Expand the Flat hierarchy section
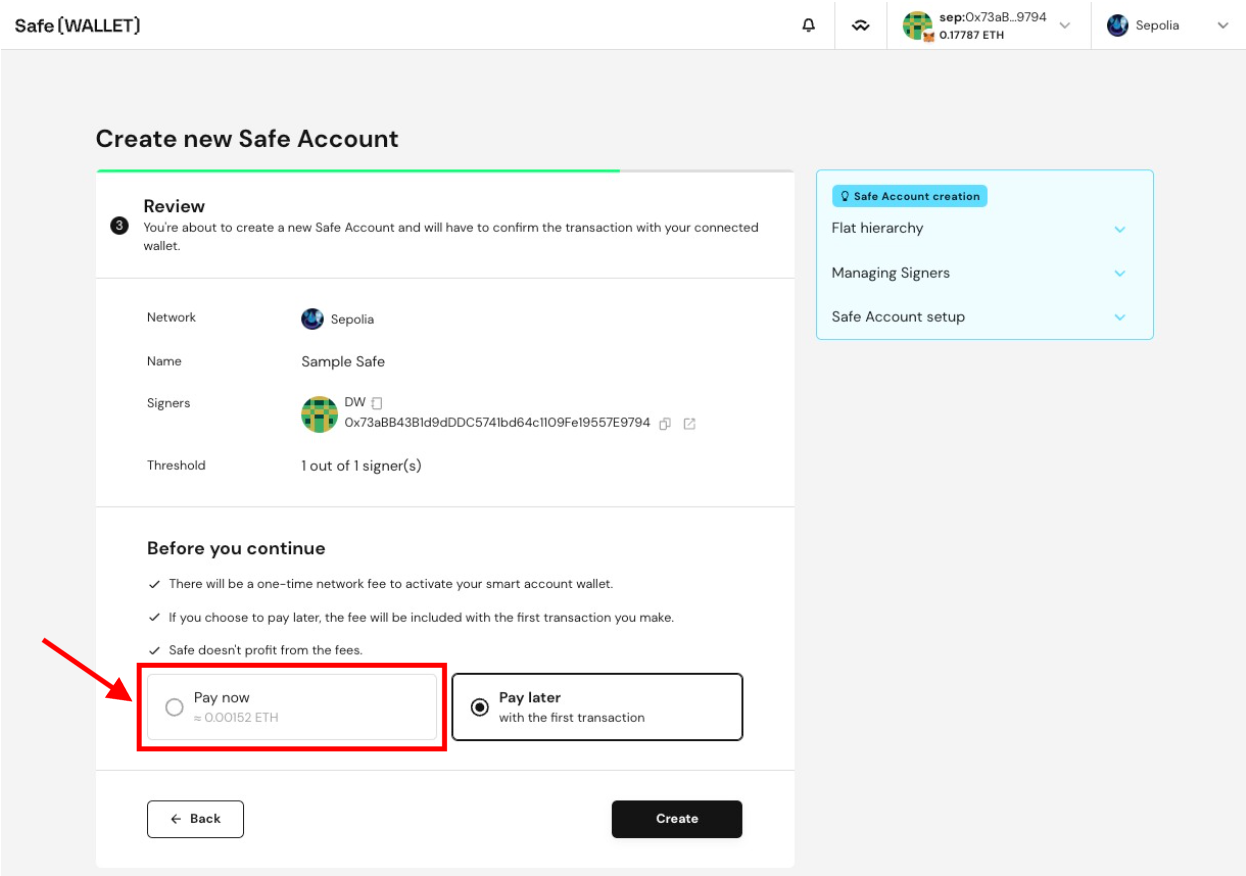Image resolution: width=1246 pixels, height=876 pixels. pyautogui.click(x=984, y=229)
